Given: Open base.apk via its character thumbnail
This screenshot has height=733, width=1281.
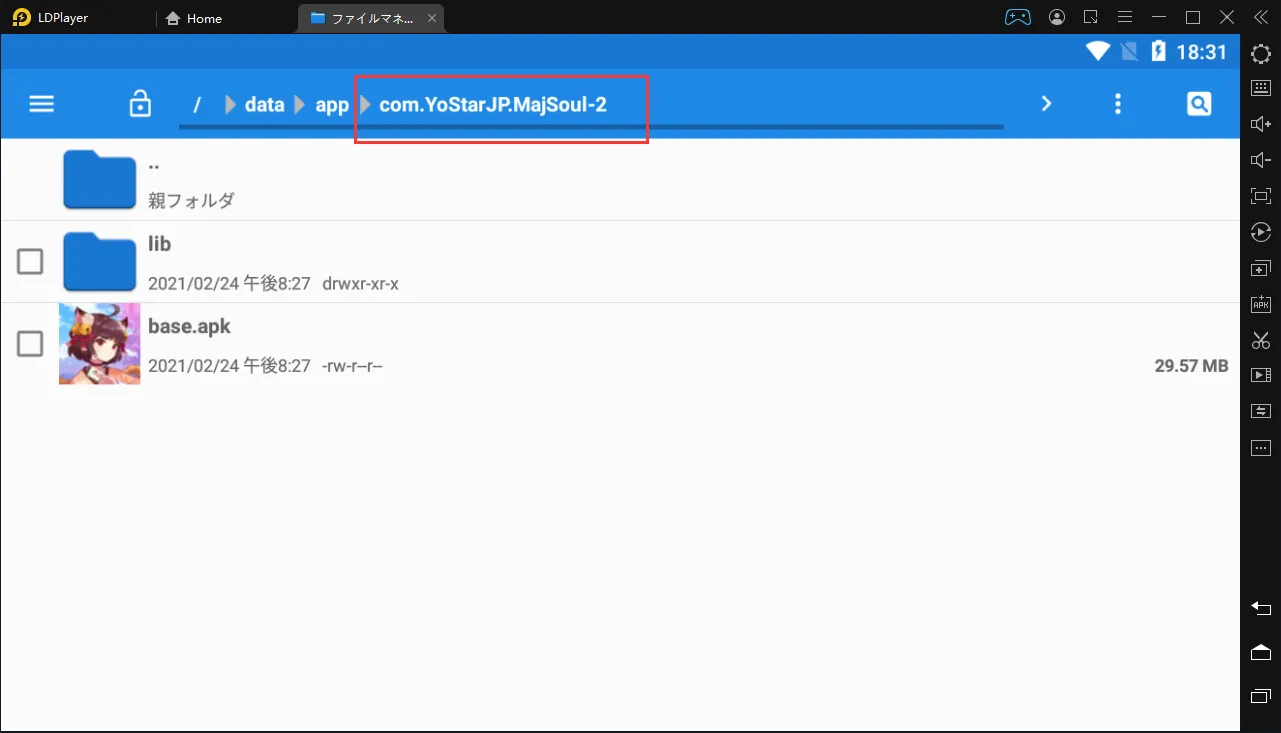Looking at the screenshot, I should coord(99,344).
